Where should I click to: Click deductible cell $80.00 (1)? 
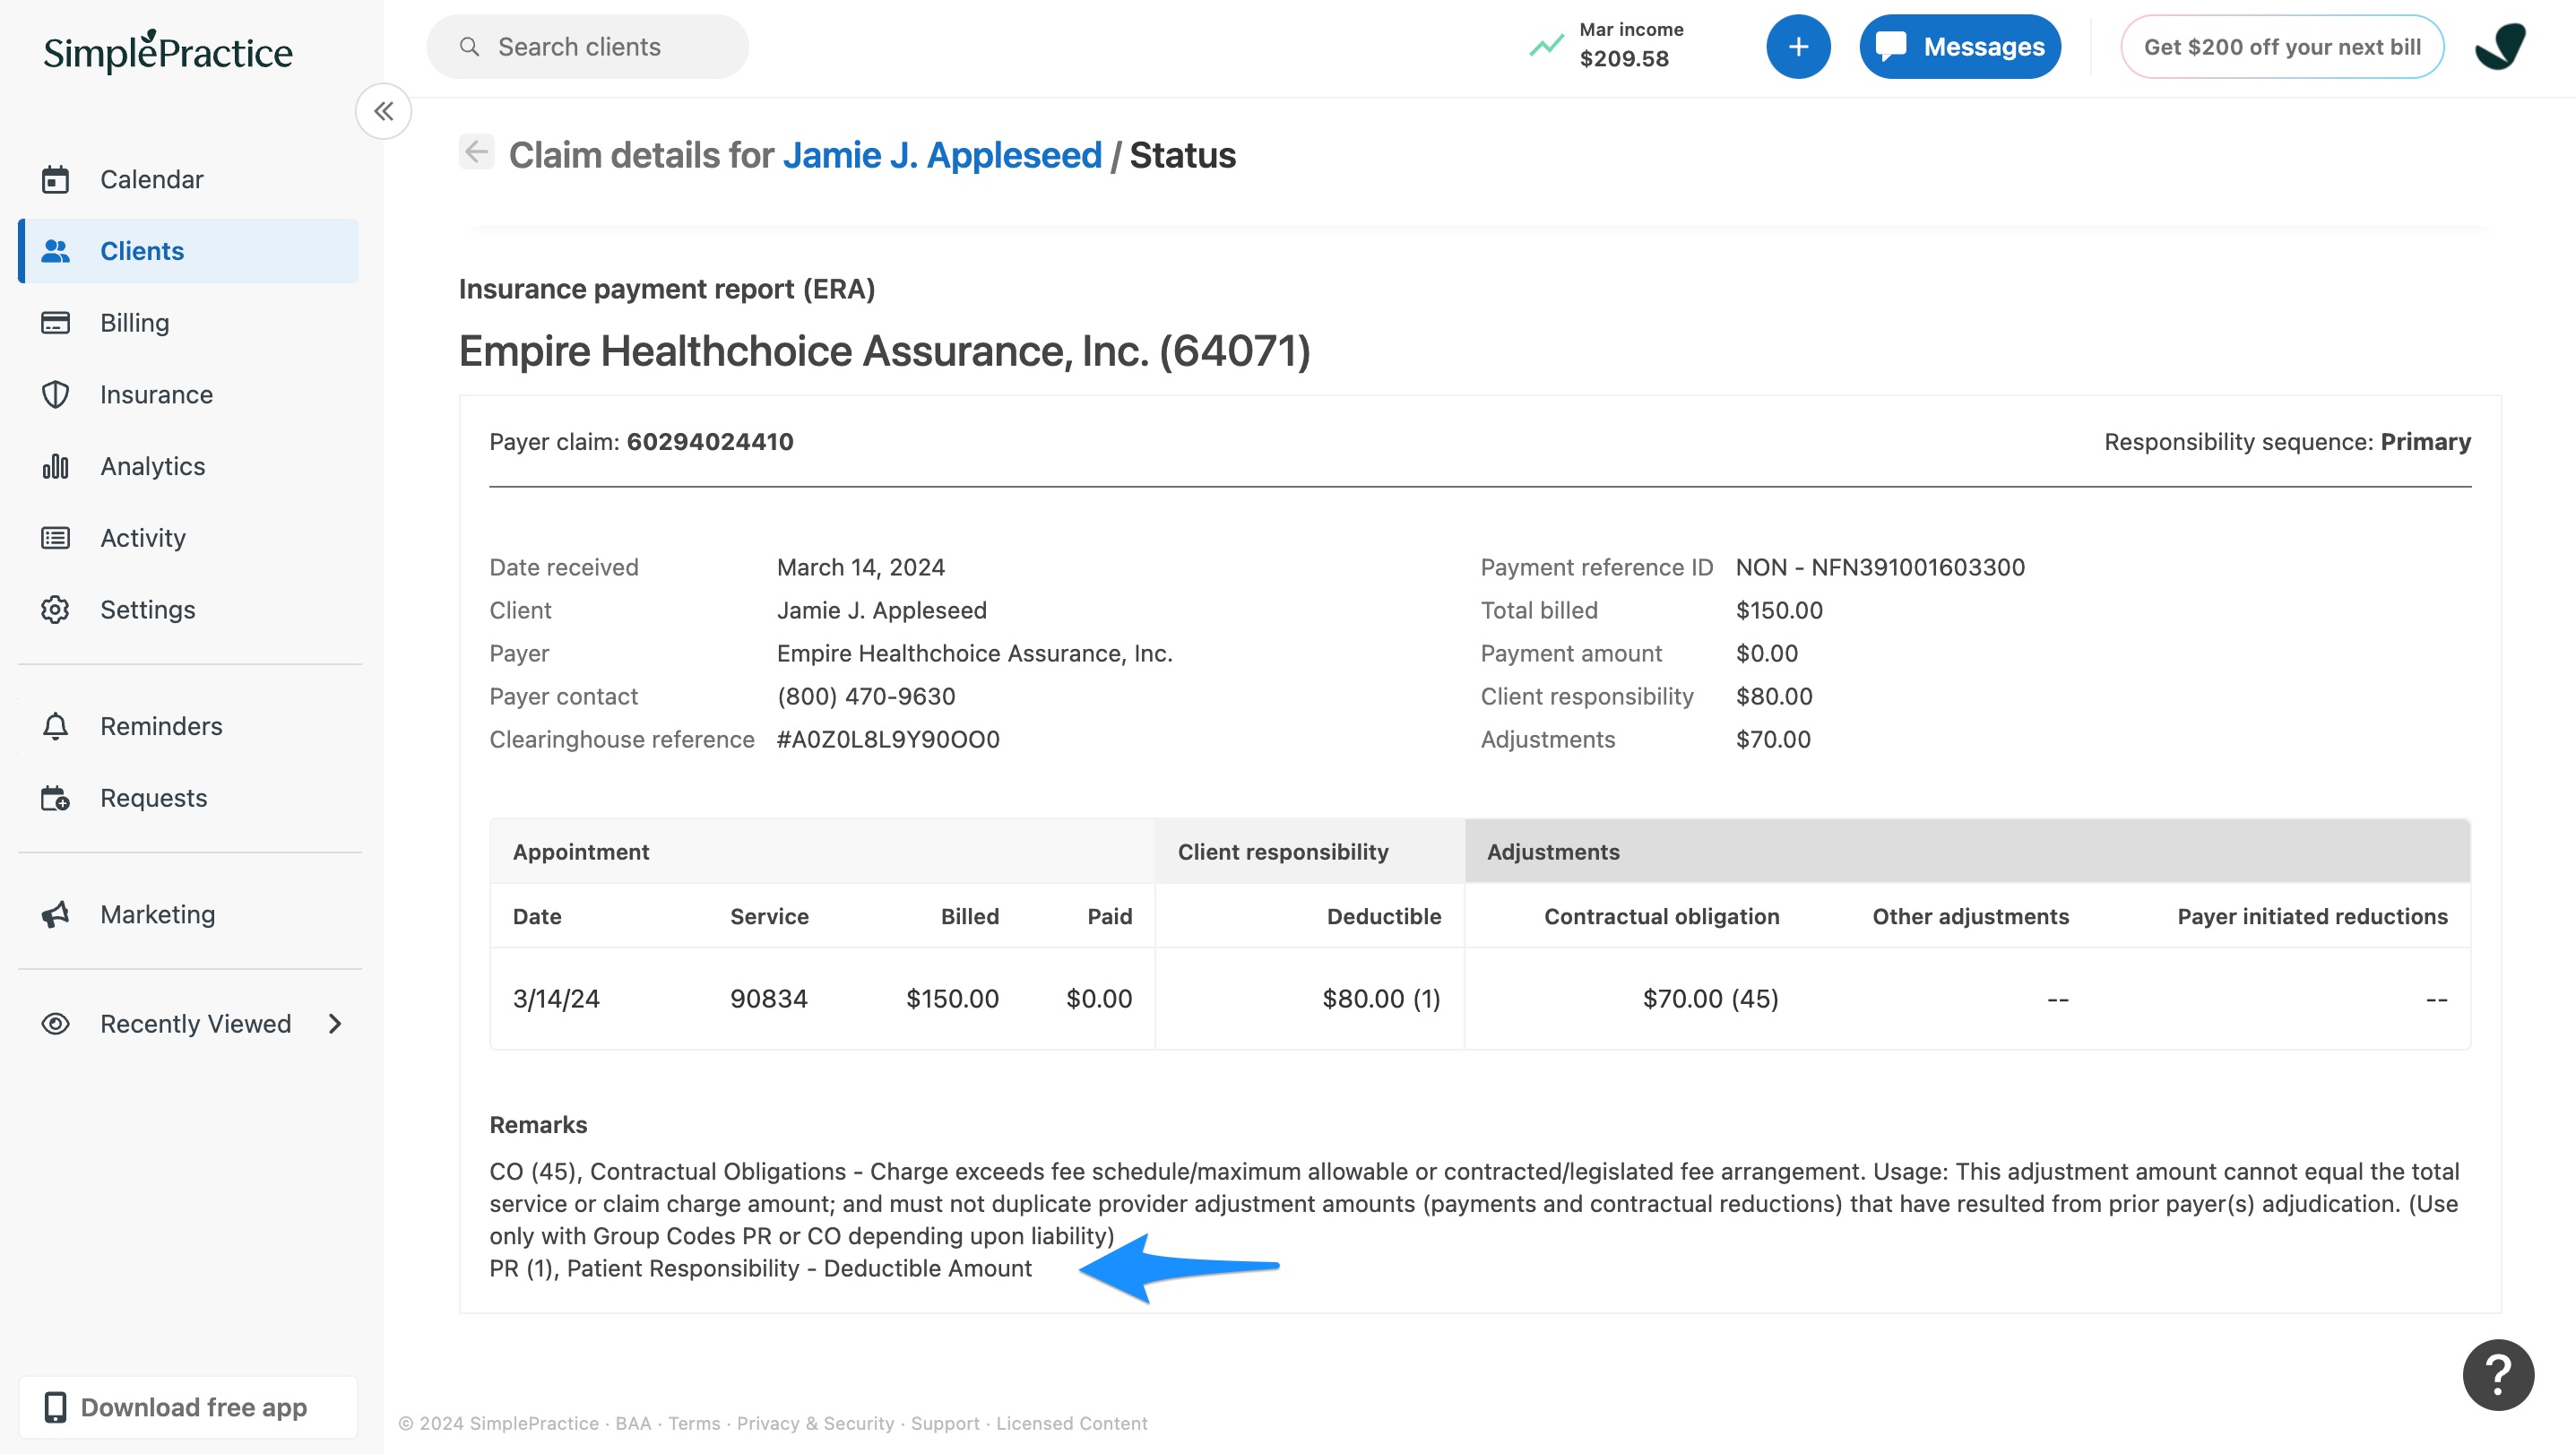tap(1381, 999)
